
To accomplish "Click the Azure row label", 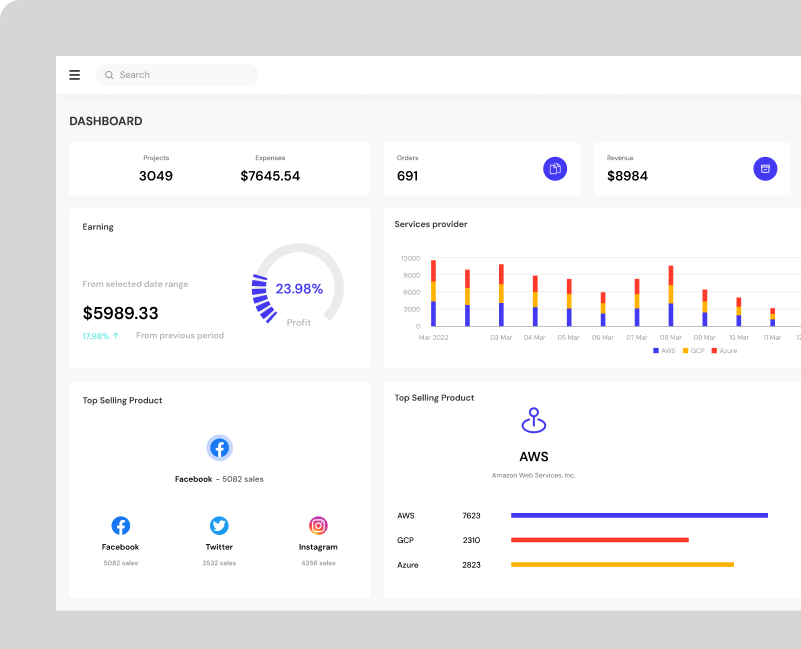I will click(408, 565).
